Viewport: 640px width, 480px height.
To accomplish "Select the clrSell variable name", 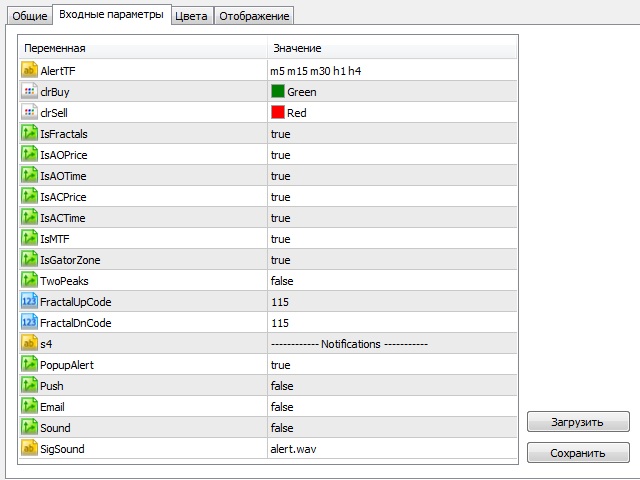I will click(x=54, y=113).
